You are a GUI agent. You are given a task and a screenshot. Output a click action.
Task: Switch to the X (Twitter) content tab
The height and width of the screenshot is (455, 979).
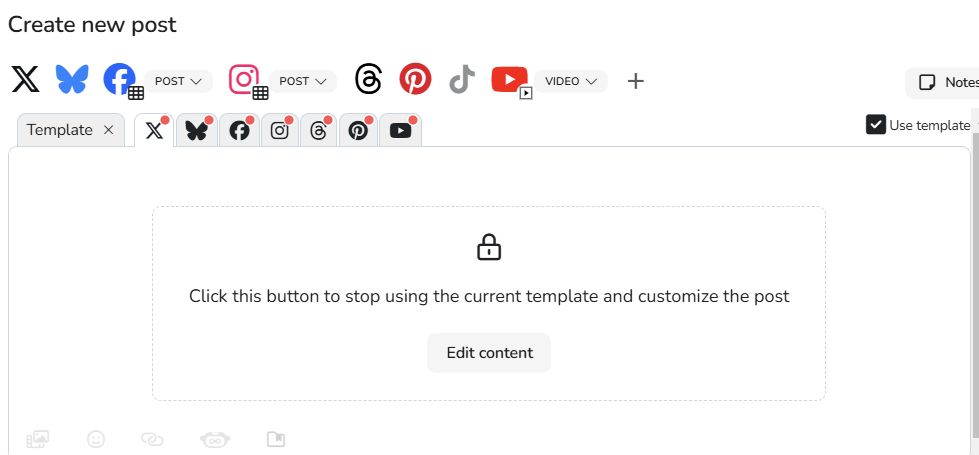[x=154, y=130]
